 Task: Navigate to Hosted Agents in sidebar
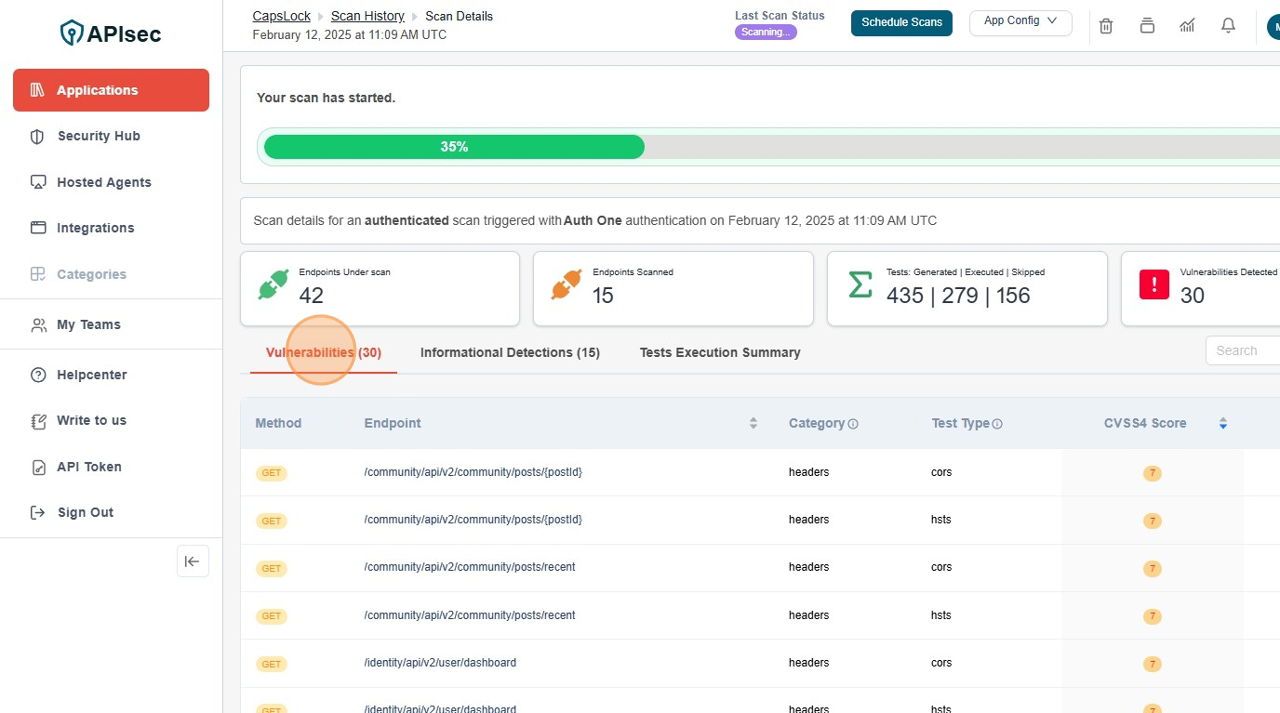[103, 182]
